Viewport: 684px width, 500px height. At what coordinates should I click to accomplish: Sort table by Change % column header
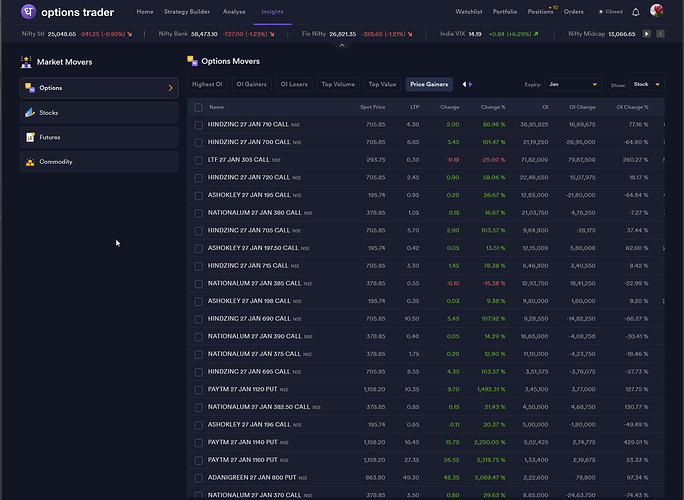pos(493,106)
